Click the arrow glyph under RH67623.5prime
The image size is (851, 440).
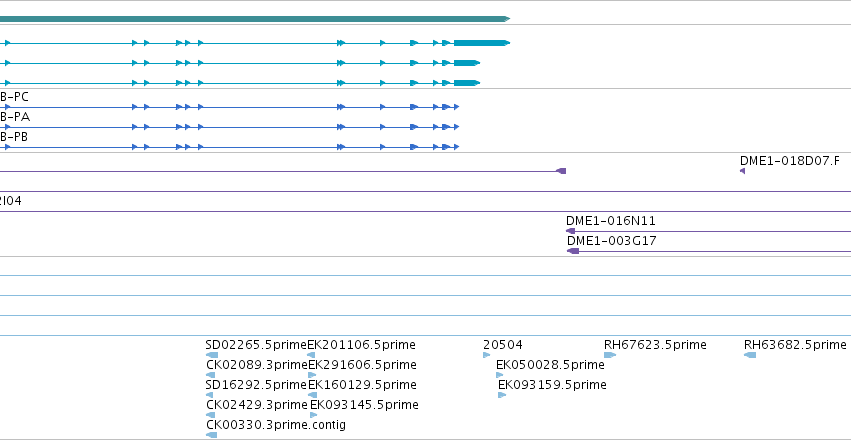point(610,355)
